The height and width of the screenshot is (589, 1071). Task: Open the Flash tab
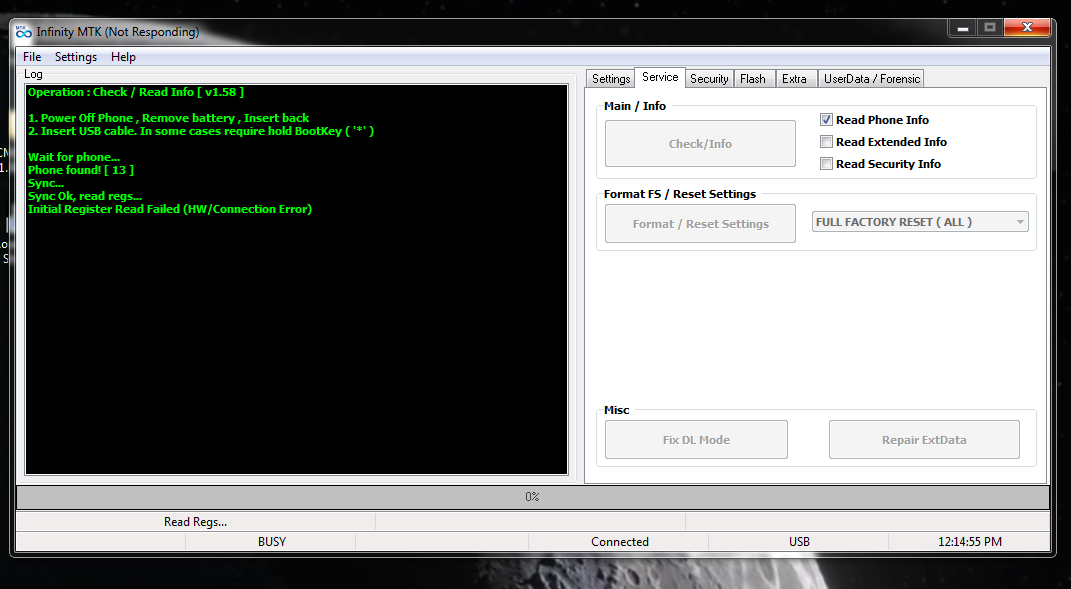[753, 79]
